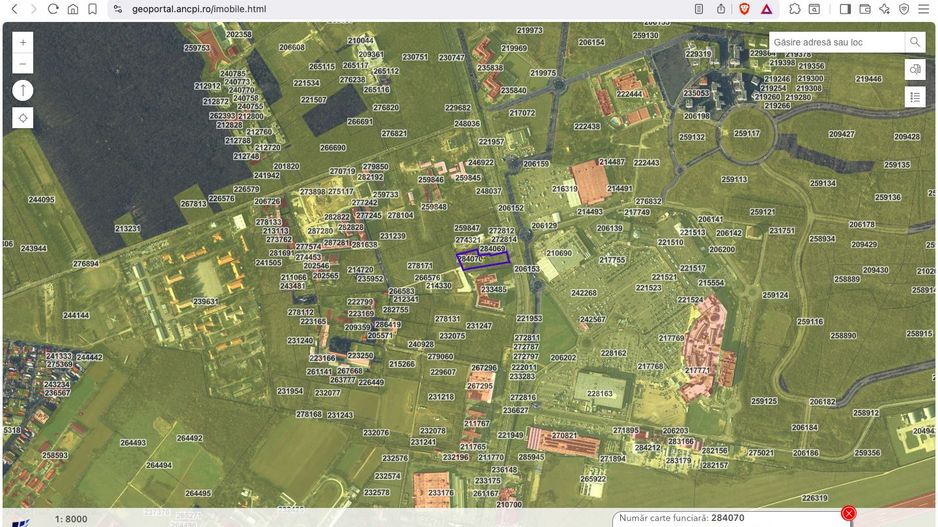
Task: Open the browser extensions puzzle icon
Action: click(794, 9)
